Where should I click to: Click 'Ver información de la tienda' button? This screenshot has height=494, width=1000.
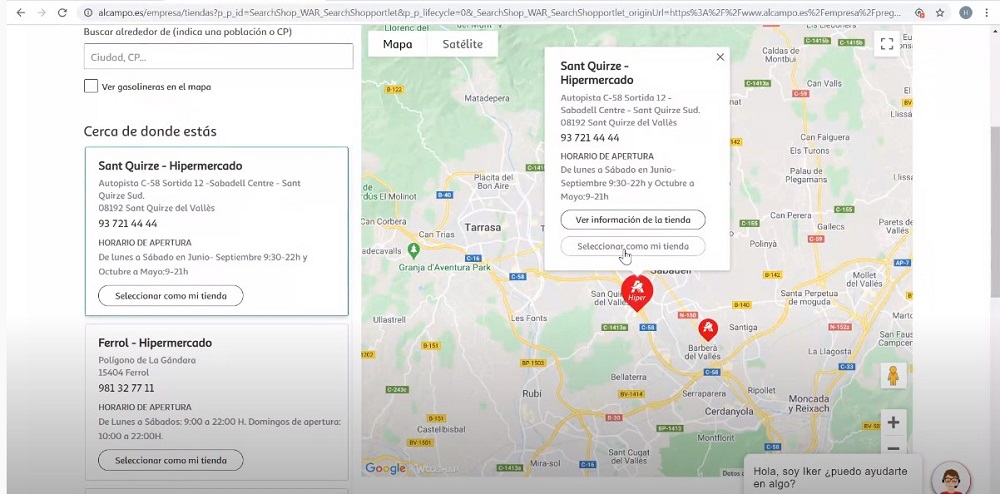(633, 220)
